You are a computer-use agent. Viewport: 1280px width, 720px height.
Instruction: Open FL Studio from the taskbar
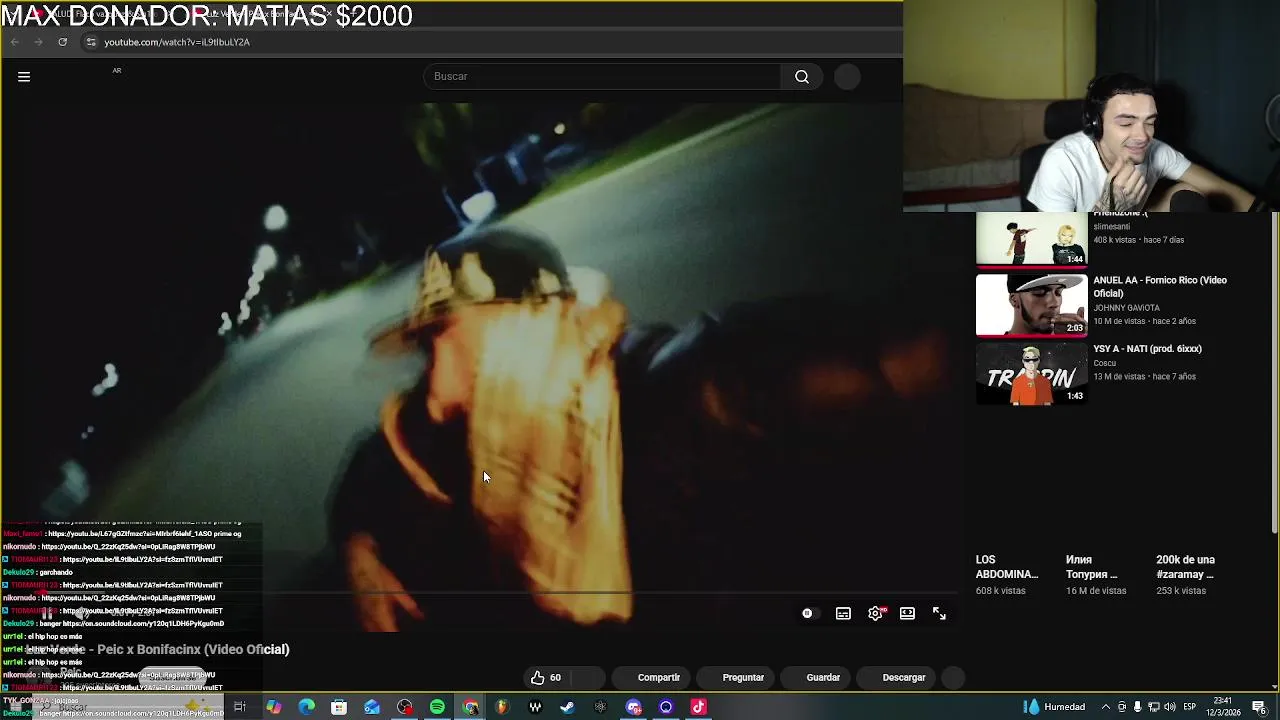point(502,707)
